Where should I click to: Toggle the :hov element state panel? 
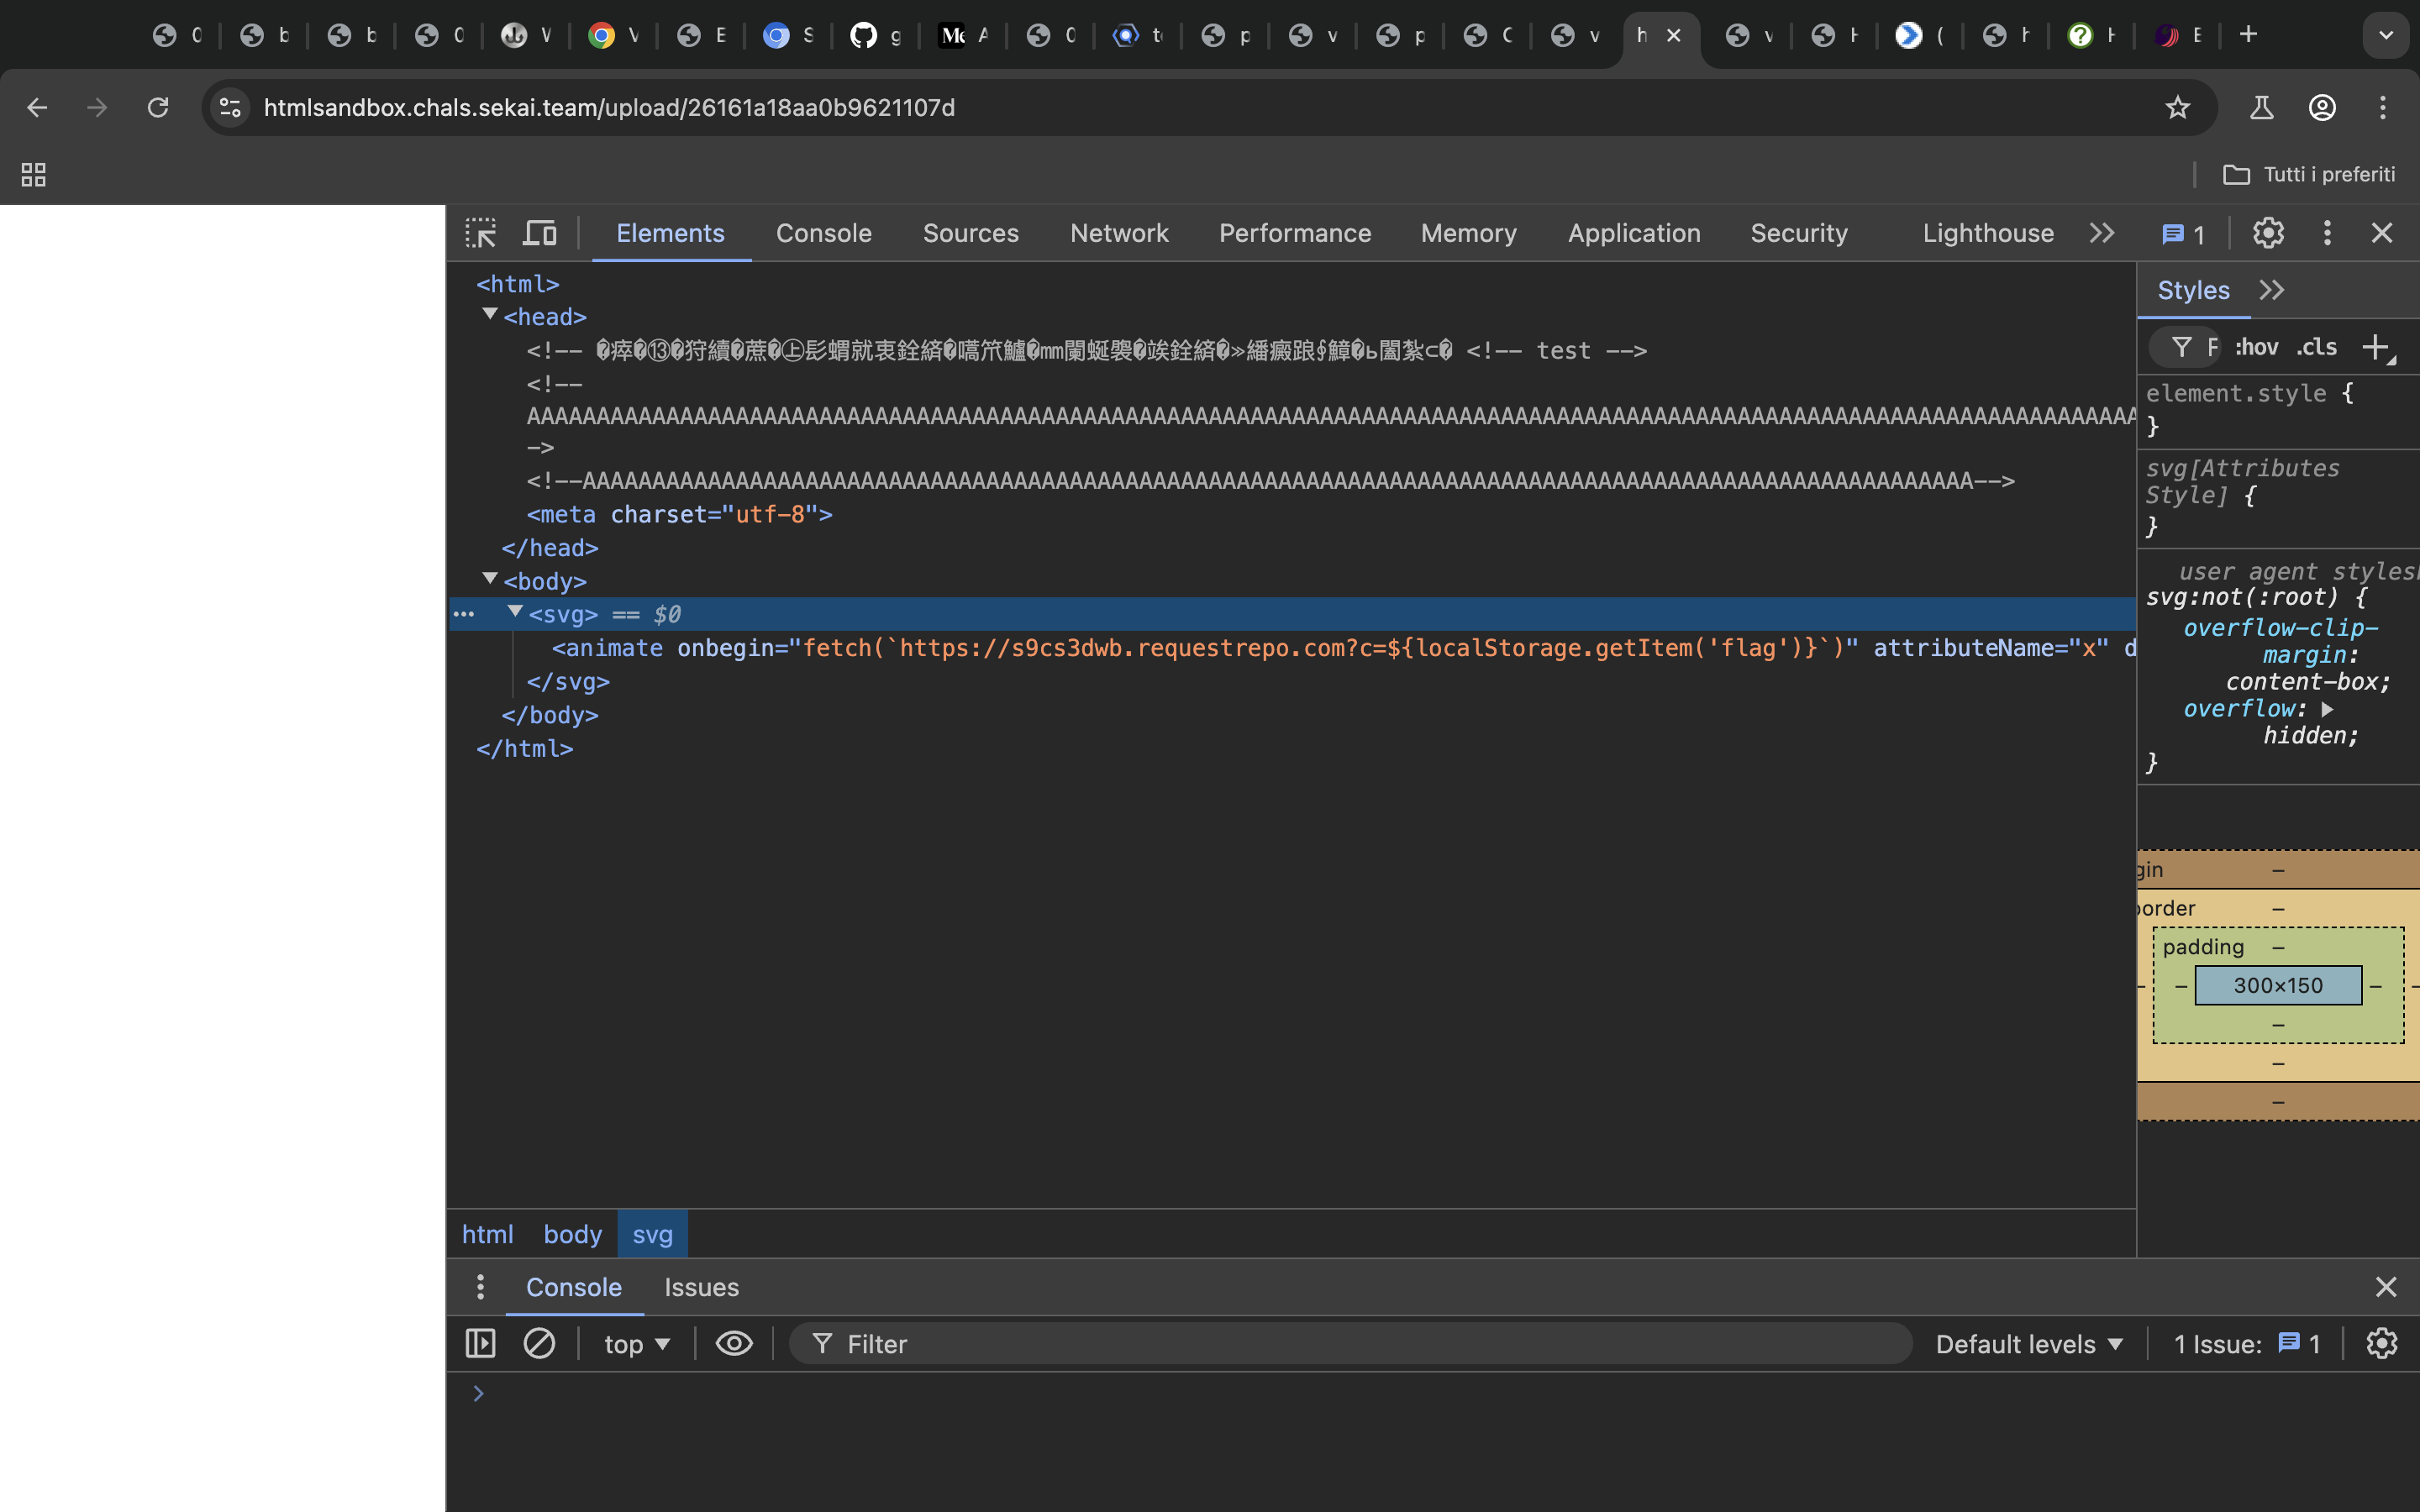(2257, 347)
